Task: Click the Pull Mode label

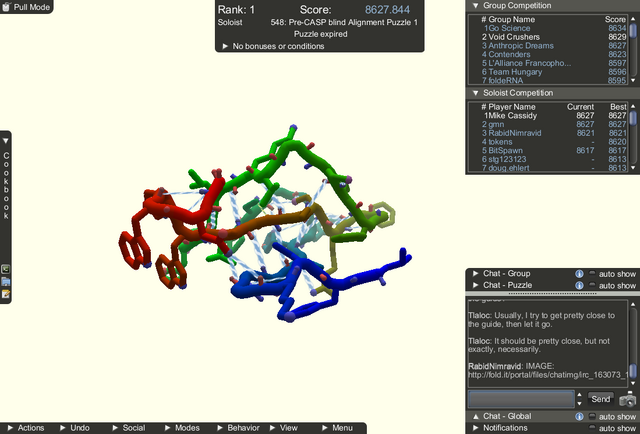Action: click(x=31, y=7)
